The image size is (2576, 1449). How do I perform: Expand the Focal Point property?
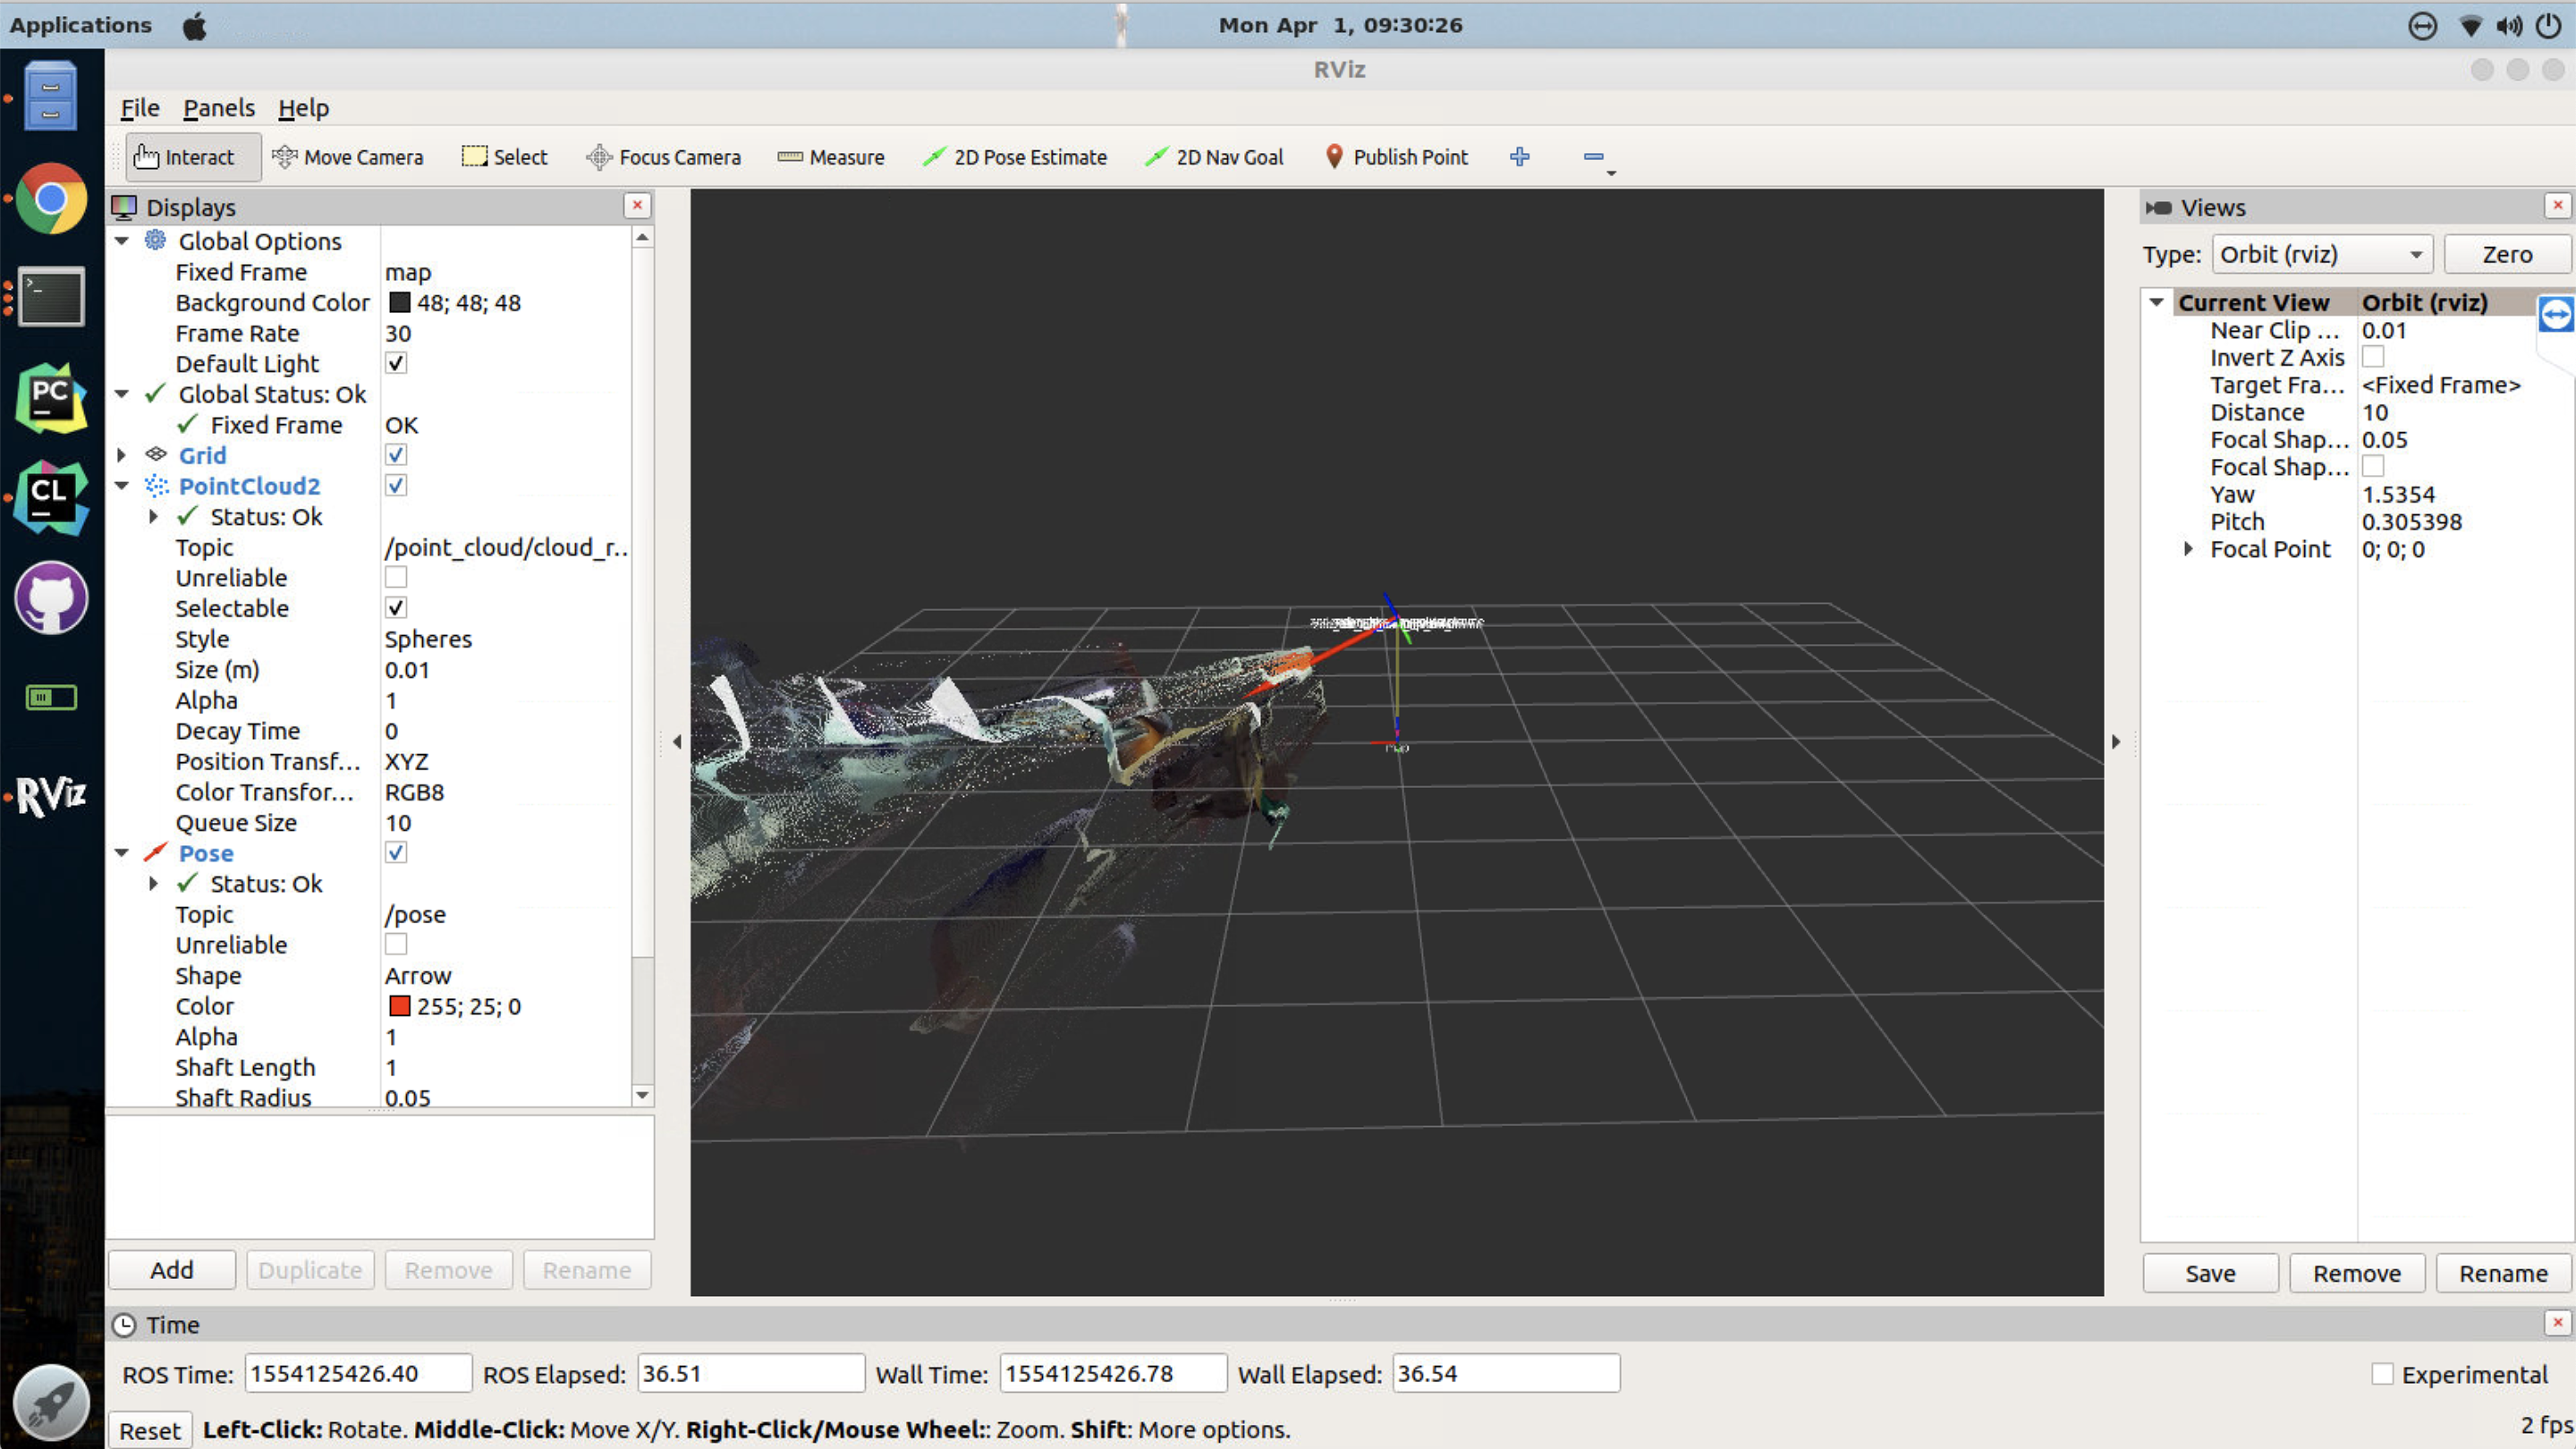pos(2188,549)
